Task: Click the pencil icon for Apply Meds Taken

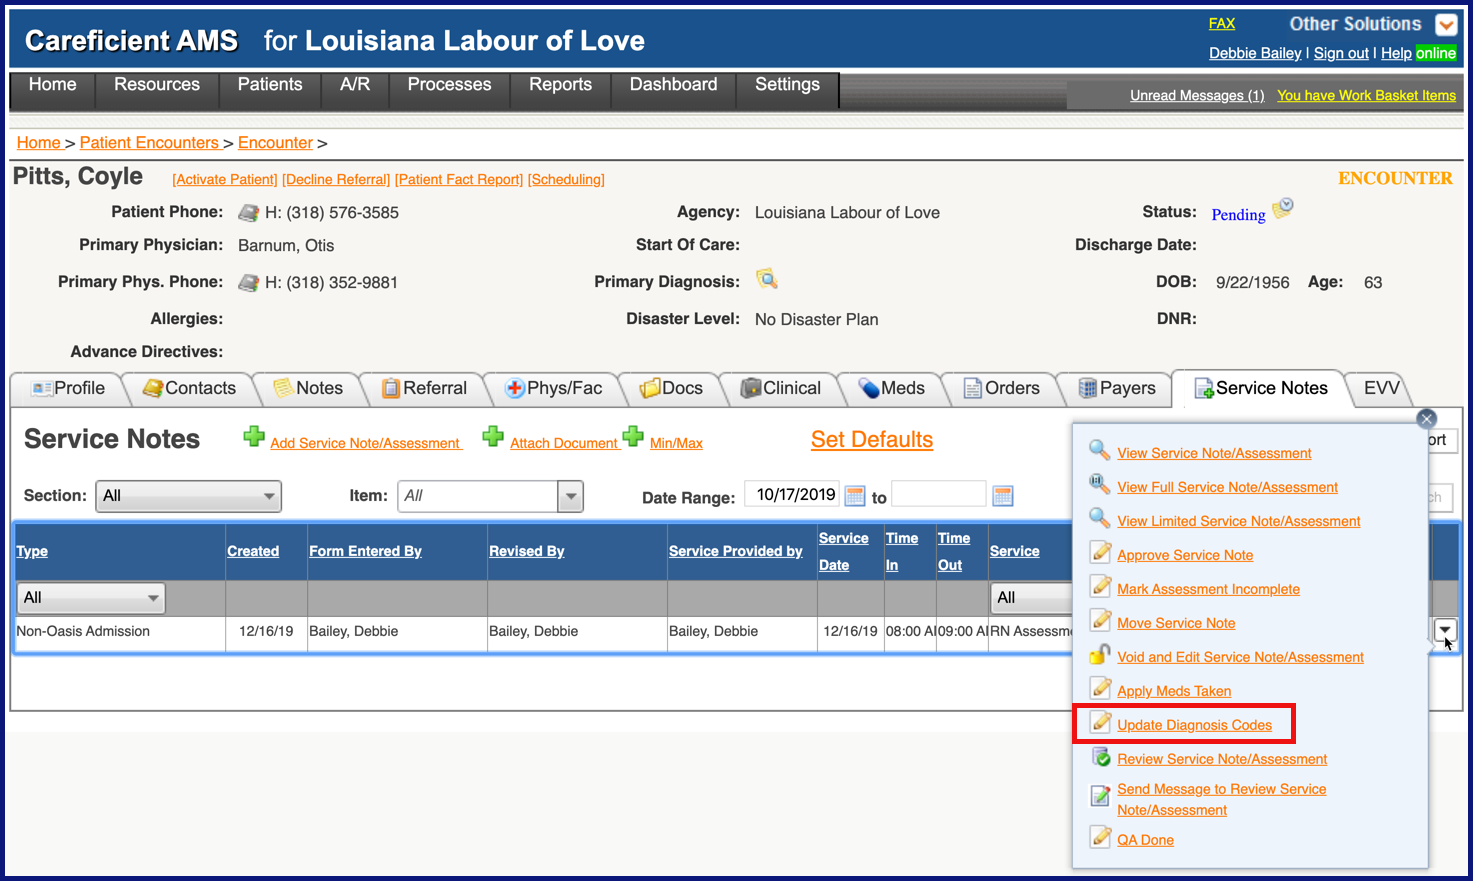Action: coord(1100,689)
